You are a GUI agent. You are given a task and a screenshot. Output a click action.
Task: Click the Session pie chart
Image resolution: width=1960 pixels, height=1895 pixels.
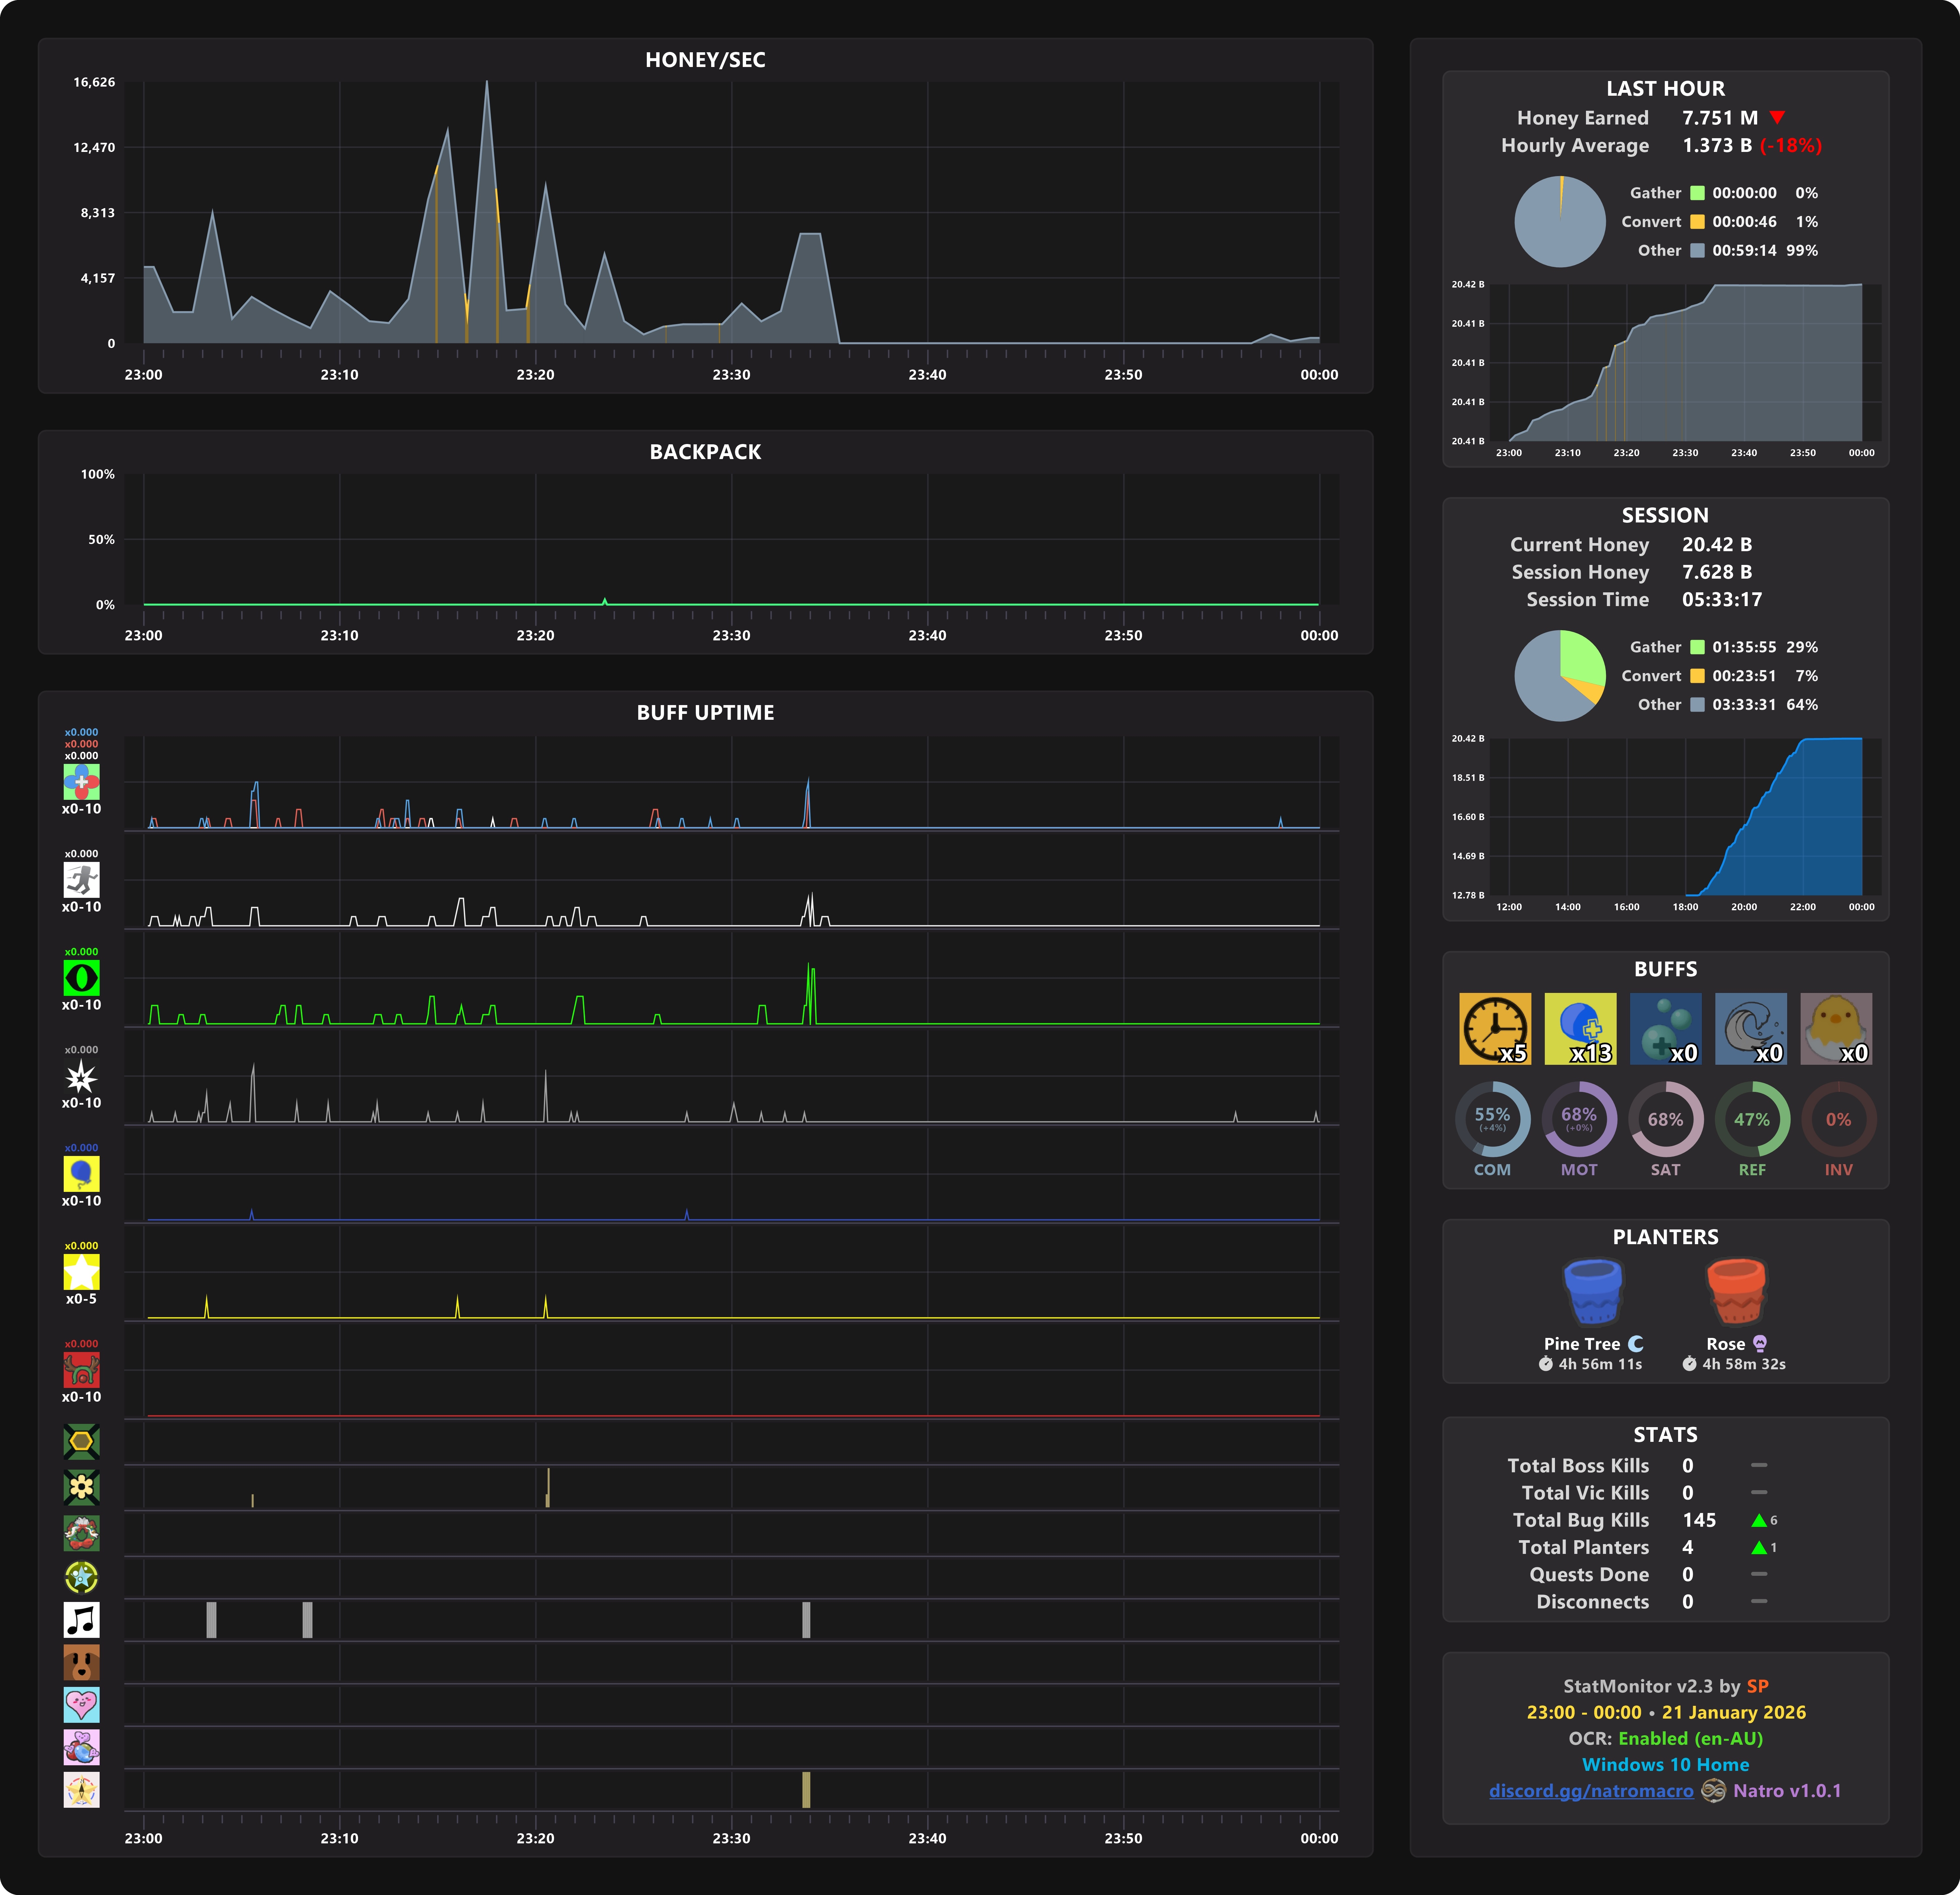click(x=1560, y=676)
